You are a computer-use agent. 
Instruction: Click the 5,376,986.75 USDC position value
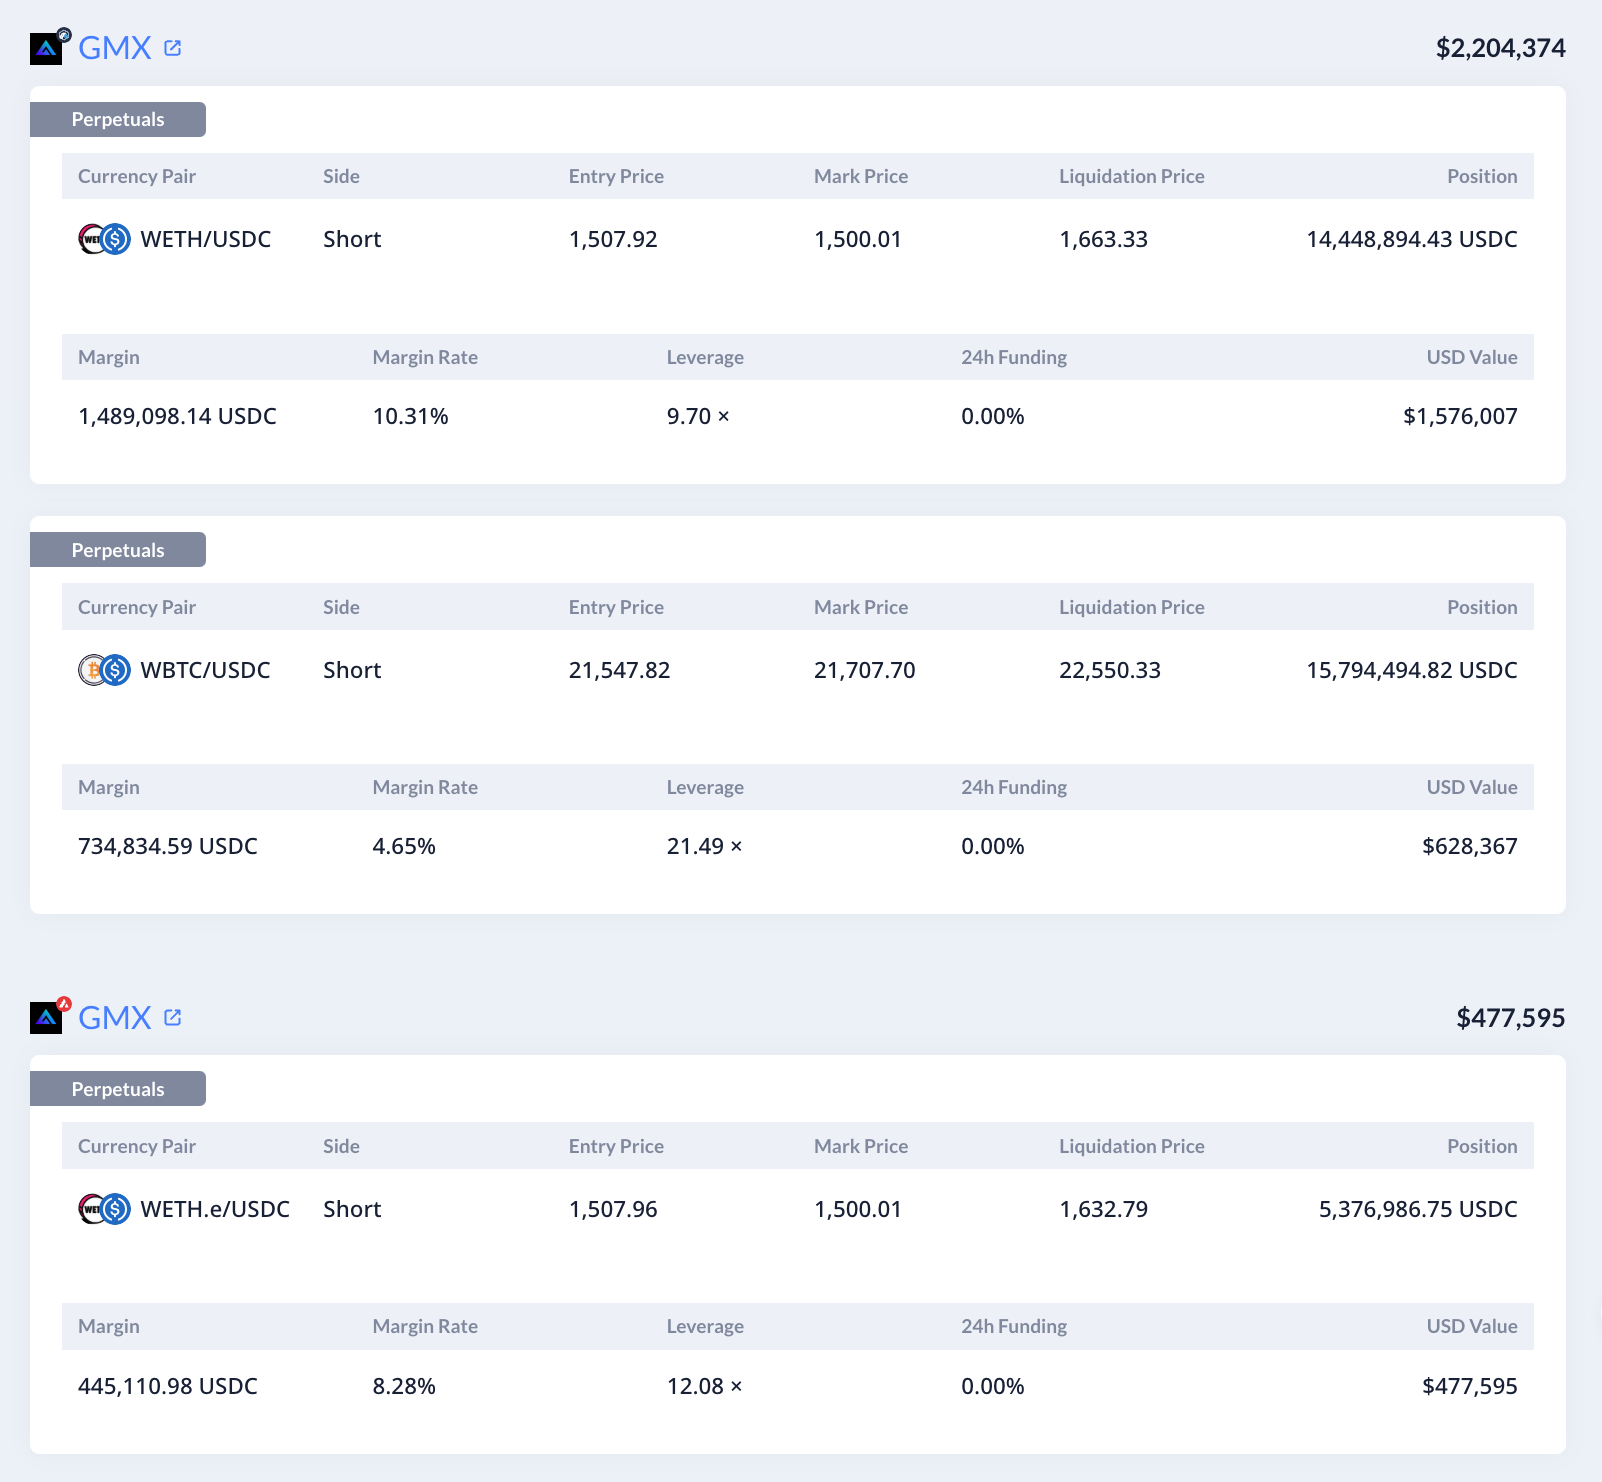coord(1417,1209)
